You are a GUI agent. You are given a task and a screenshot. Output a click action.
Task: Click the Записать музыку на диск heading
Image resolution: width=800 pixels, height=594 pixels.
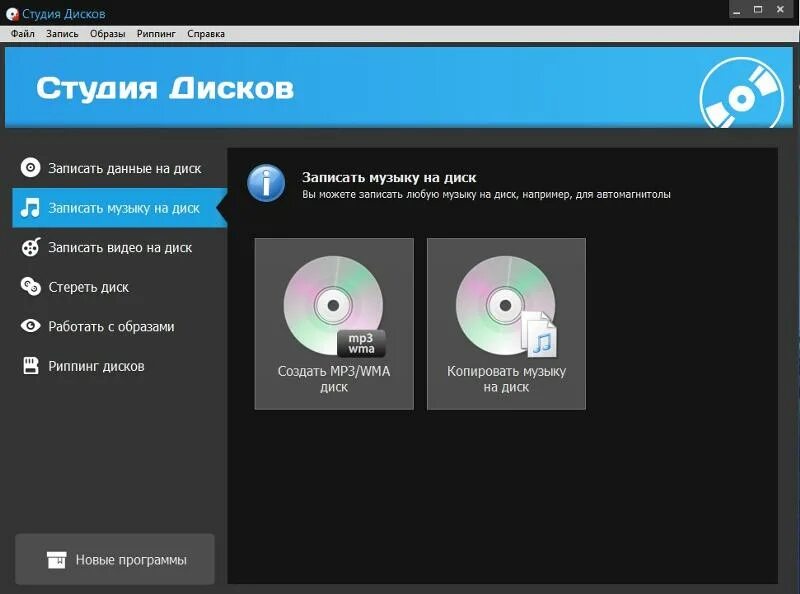click(x=389, y=178)
